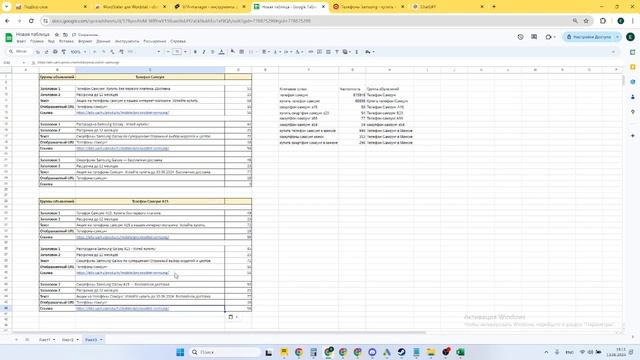Click the add sheet plus button
The image size is (640, 360).
16,340
